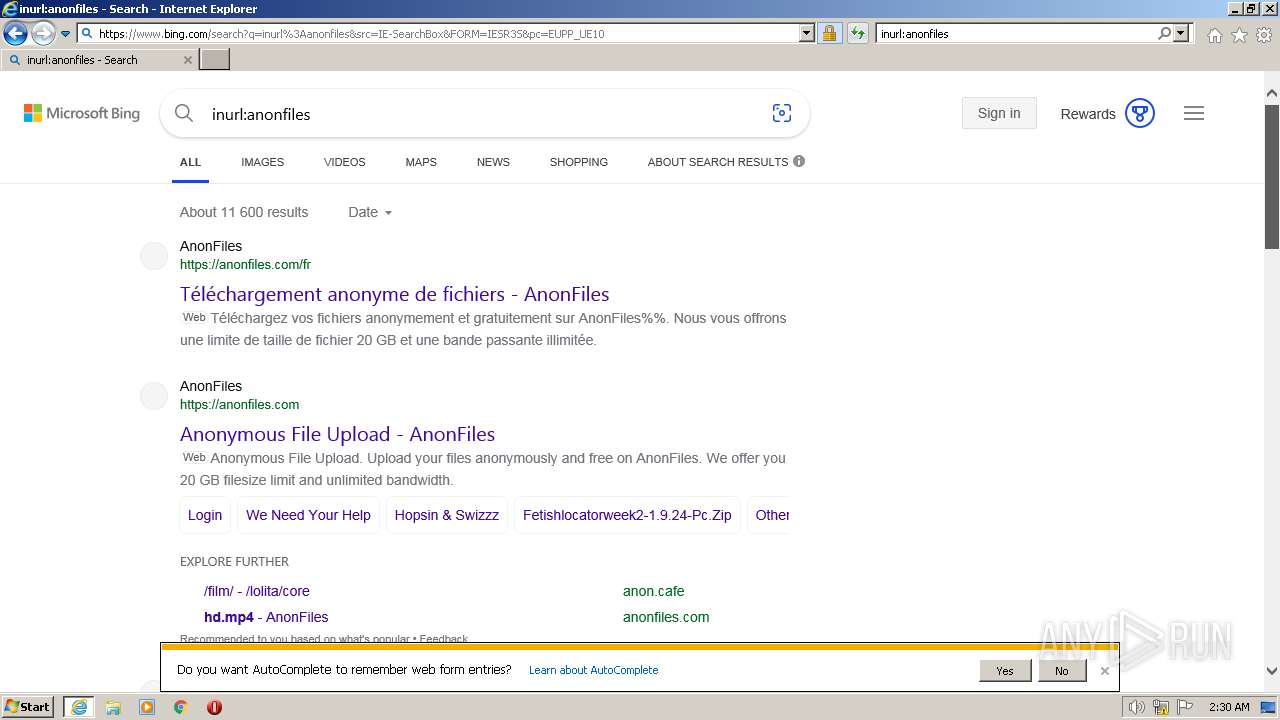Click the Login sitelink button
The image size is (1280, 720).
pyautogui.click(x=205, y=515)
